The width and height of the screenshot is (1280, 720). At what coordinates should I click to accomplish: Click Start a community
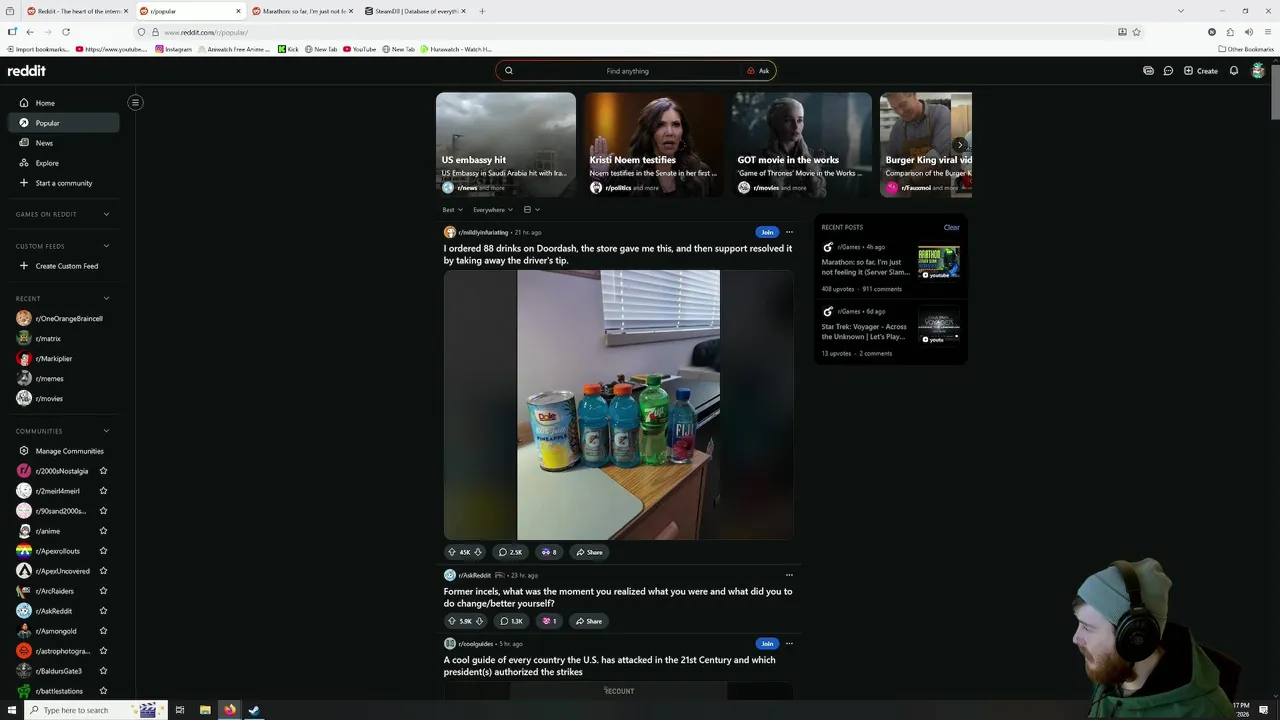tap(63, 183)
